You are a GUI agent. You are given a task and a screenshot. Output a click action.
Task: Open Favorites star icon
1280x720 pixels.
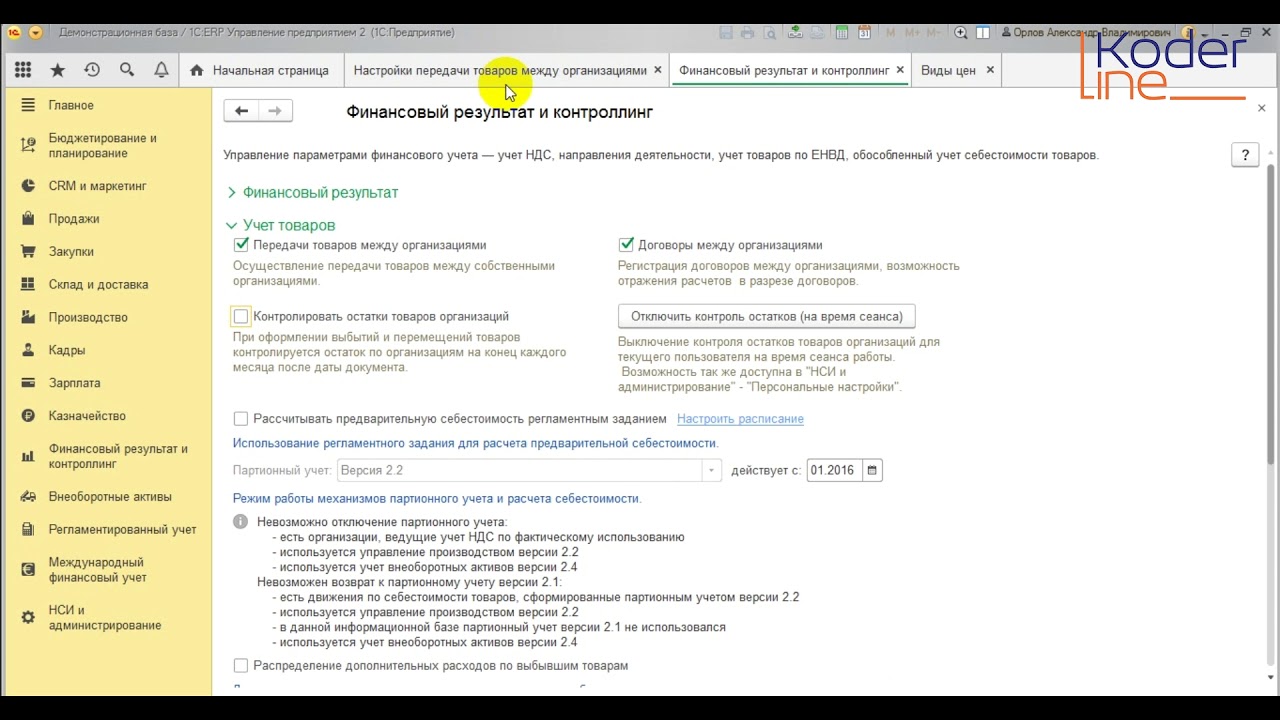[58, 70]
